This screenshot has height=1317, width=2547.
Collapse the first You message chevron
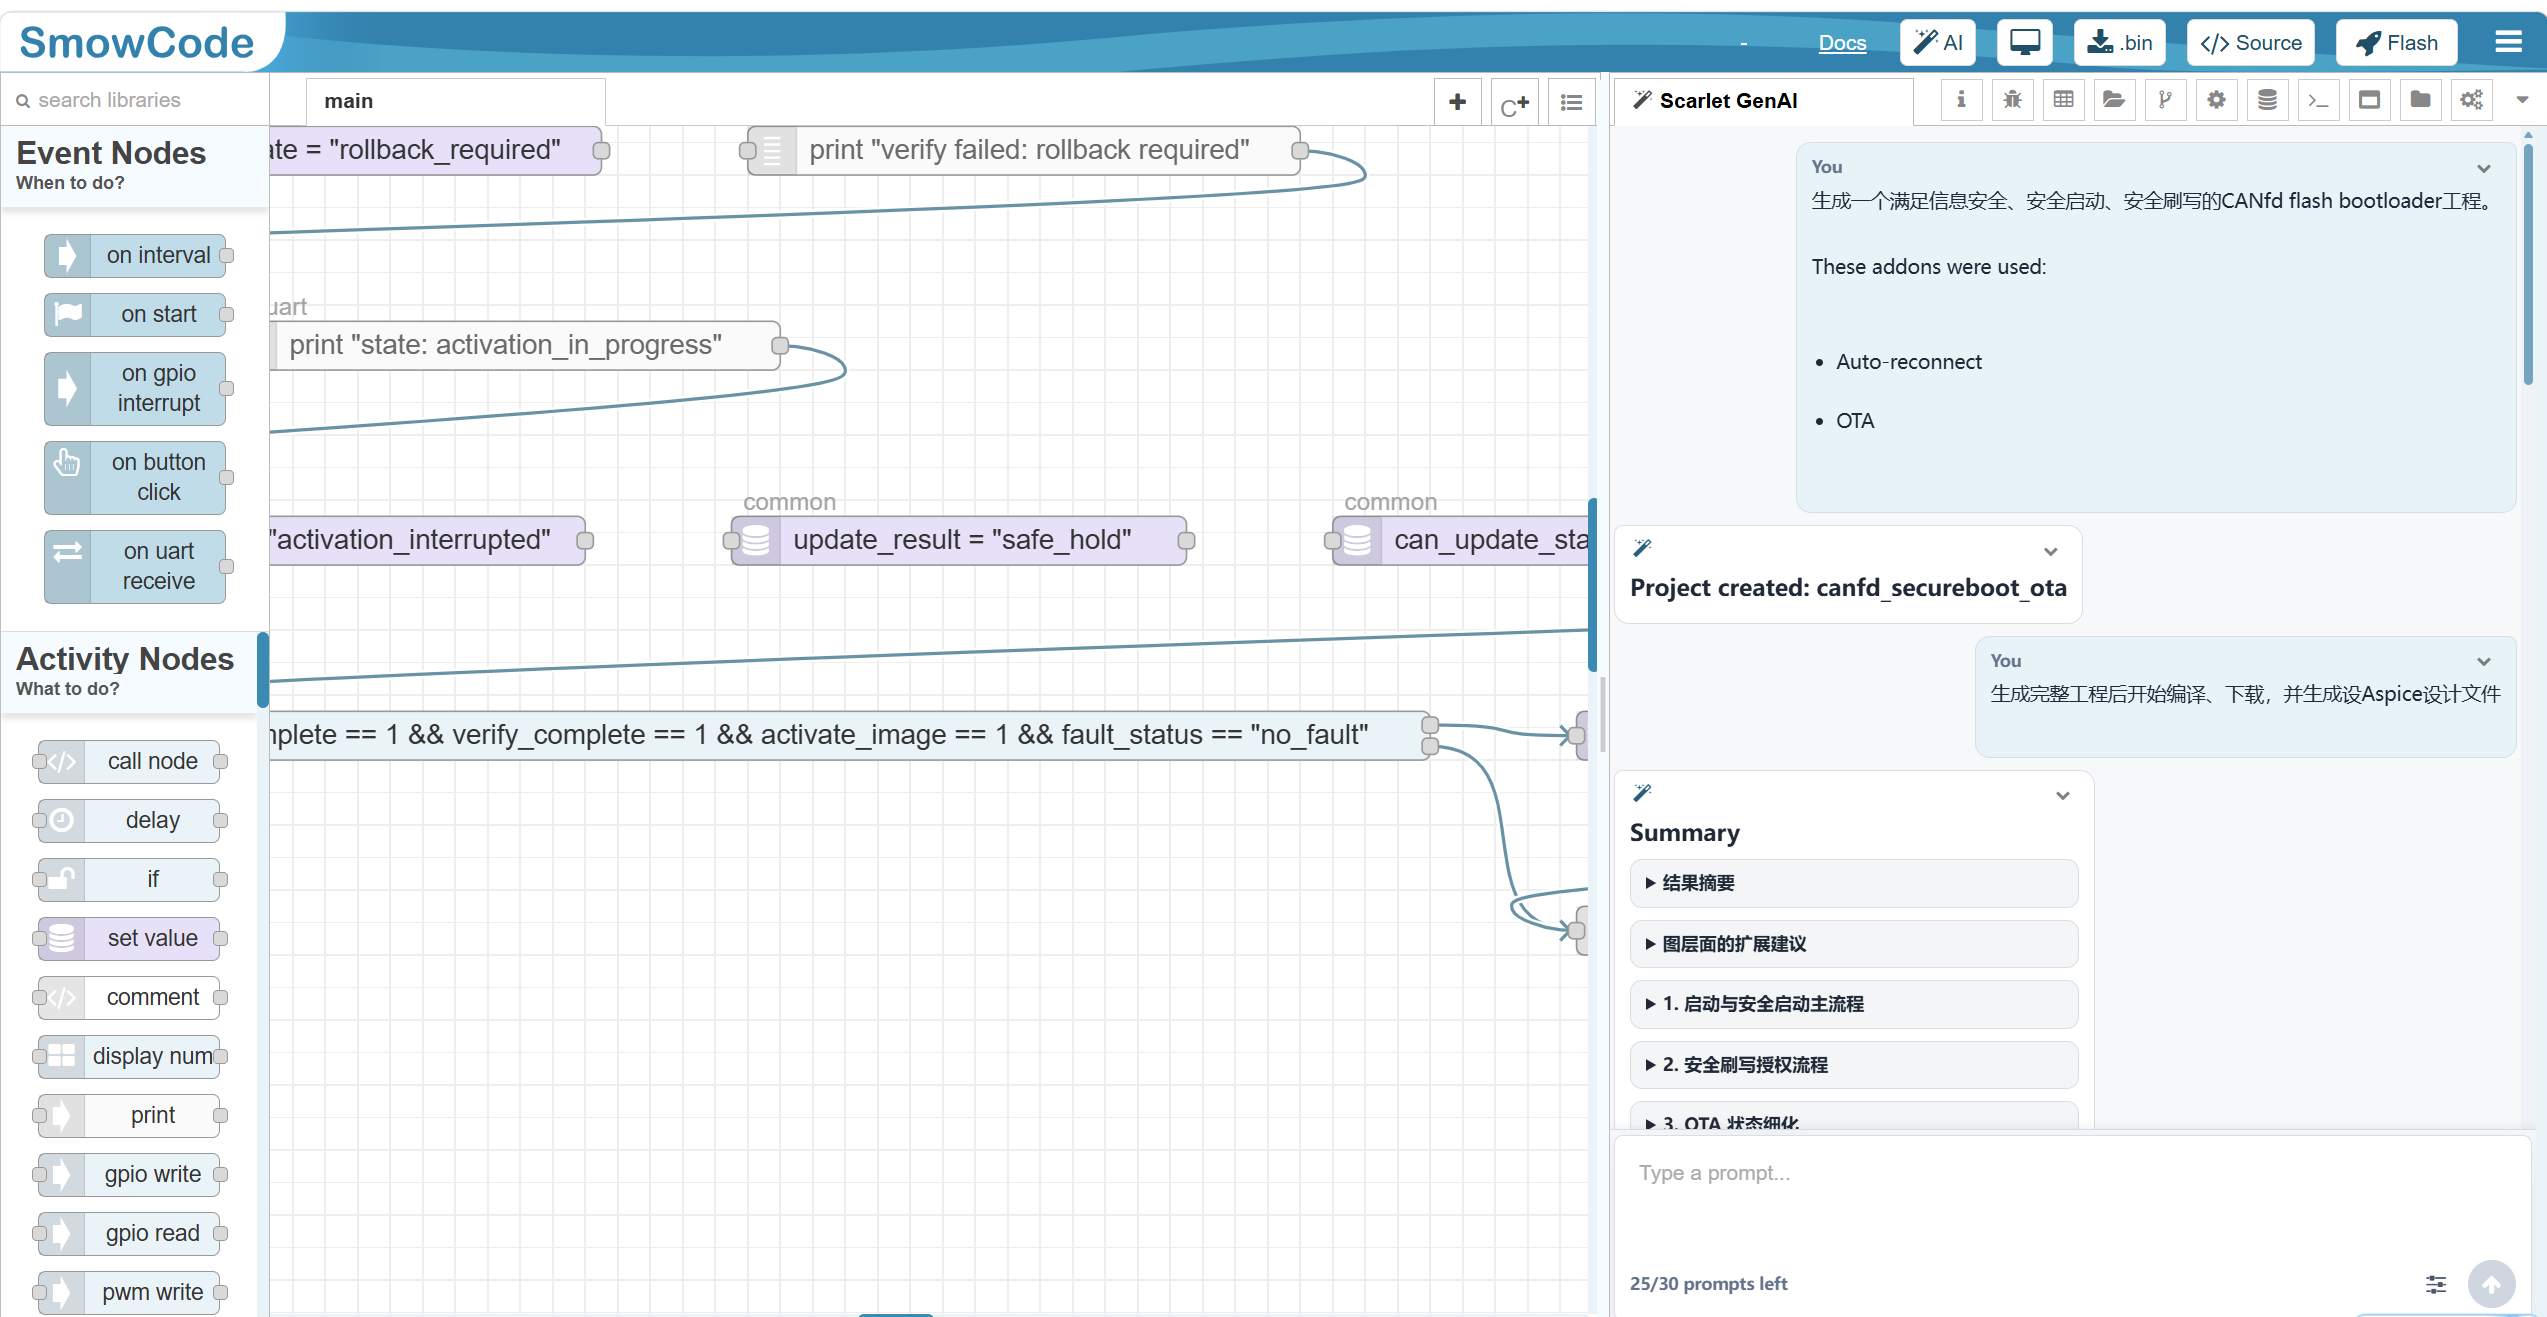(2483, 168)
